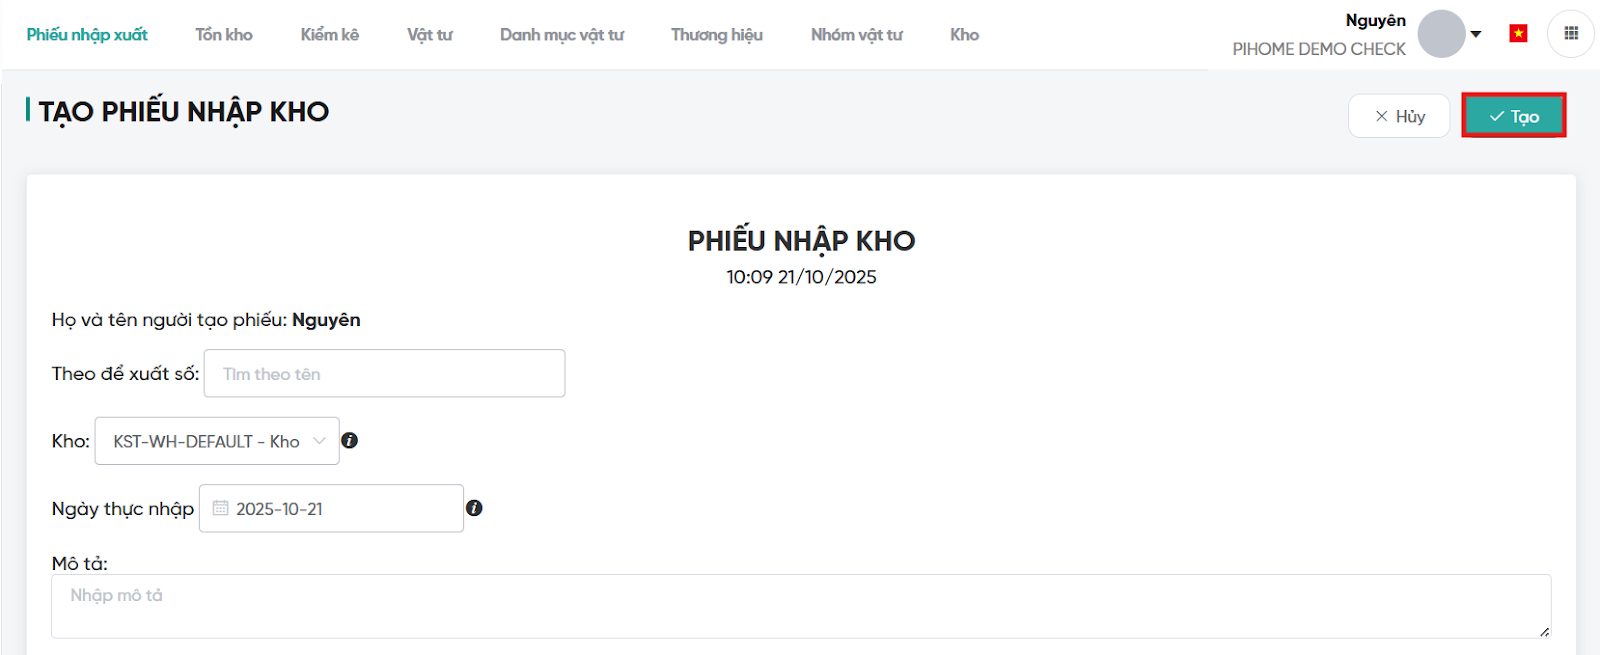Go to the Kiểm kê tab
The image size is (1600, 655).
click(x=330, y=35)
